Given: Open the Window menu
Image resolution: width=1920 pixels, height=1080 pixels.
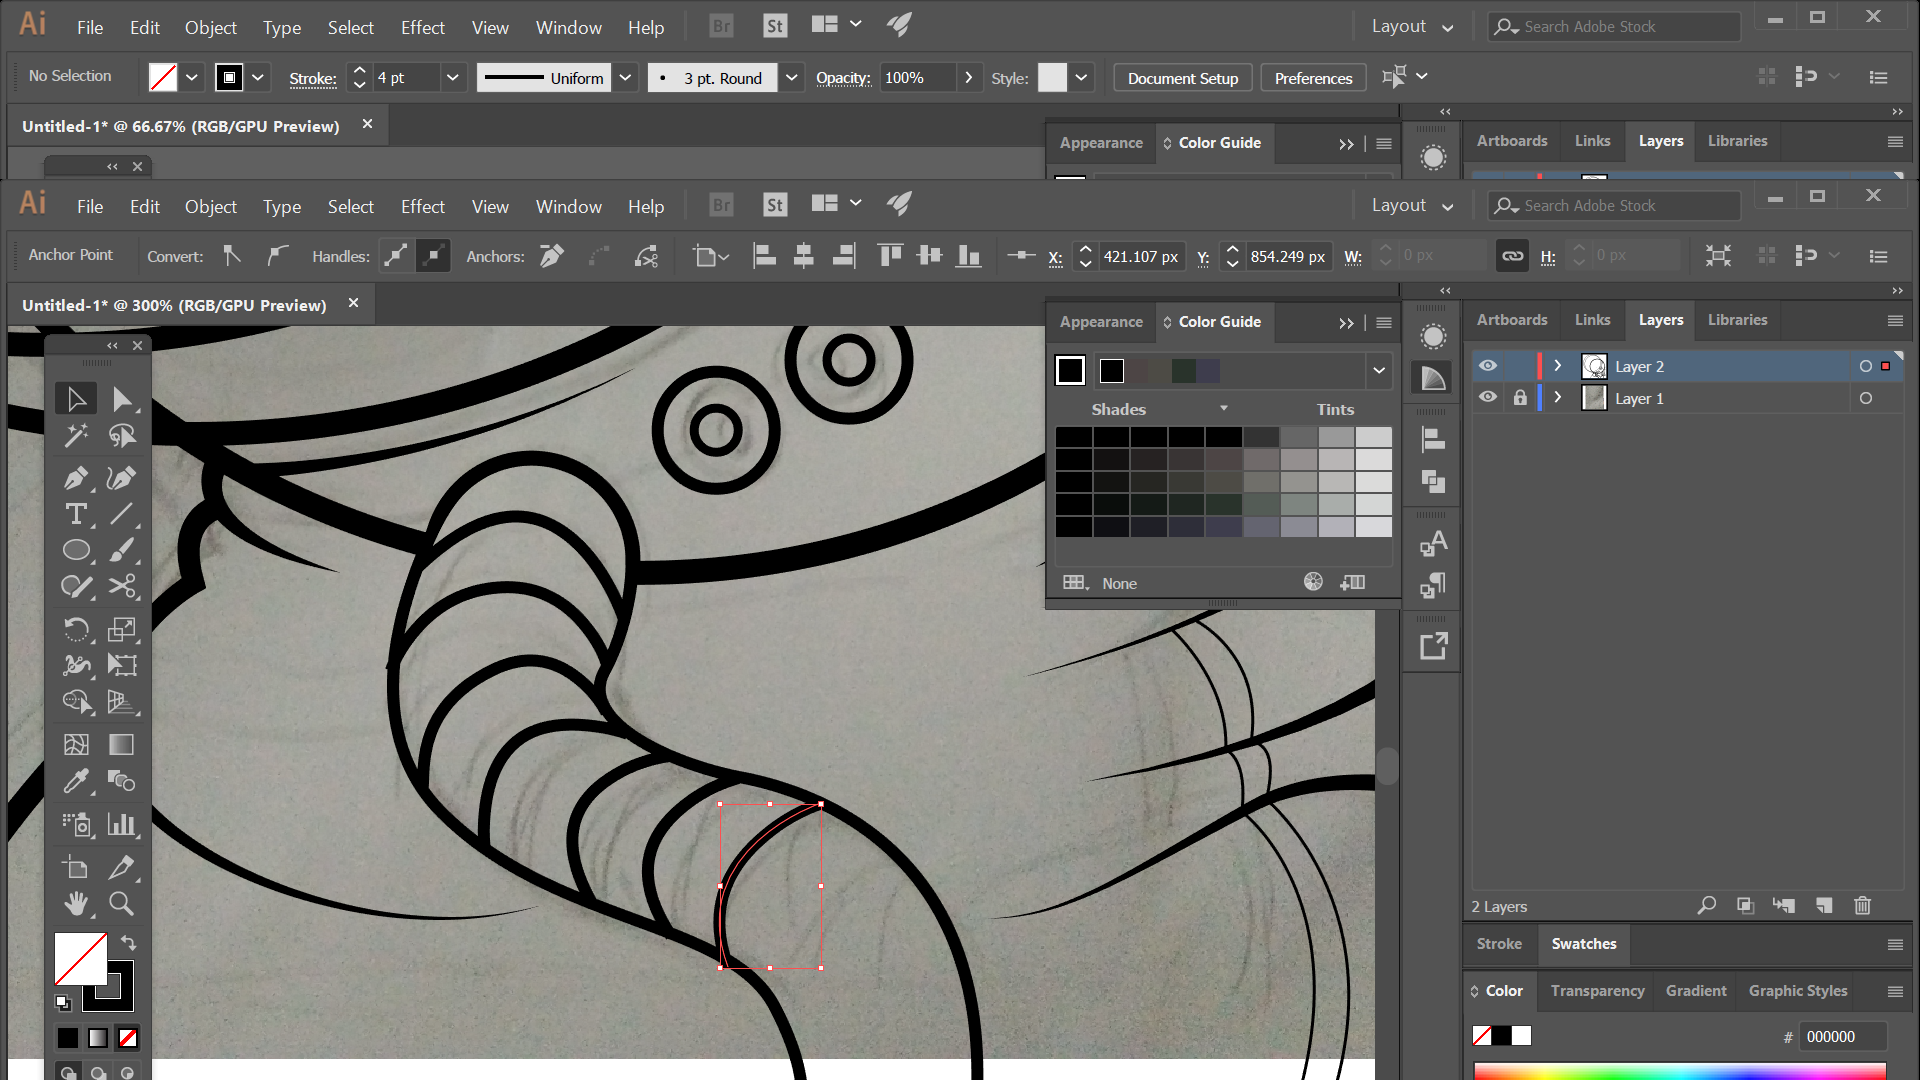Looking at the screenshot, I should pyautogui.click(x=568, y=206).
